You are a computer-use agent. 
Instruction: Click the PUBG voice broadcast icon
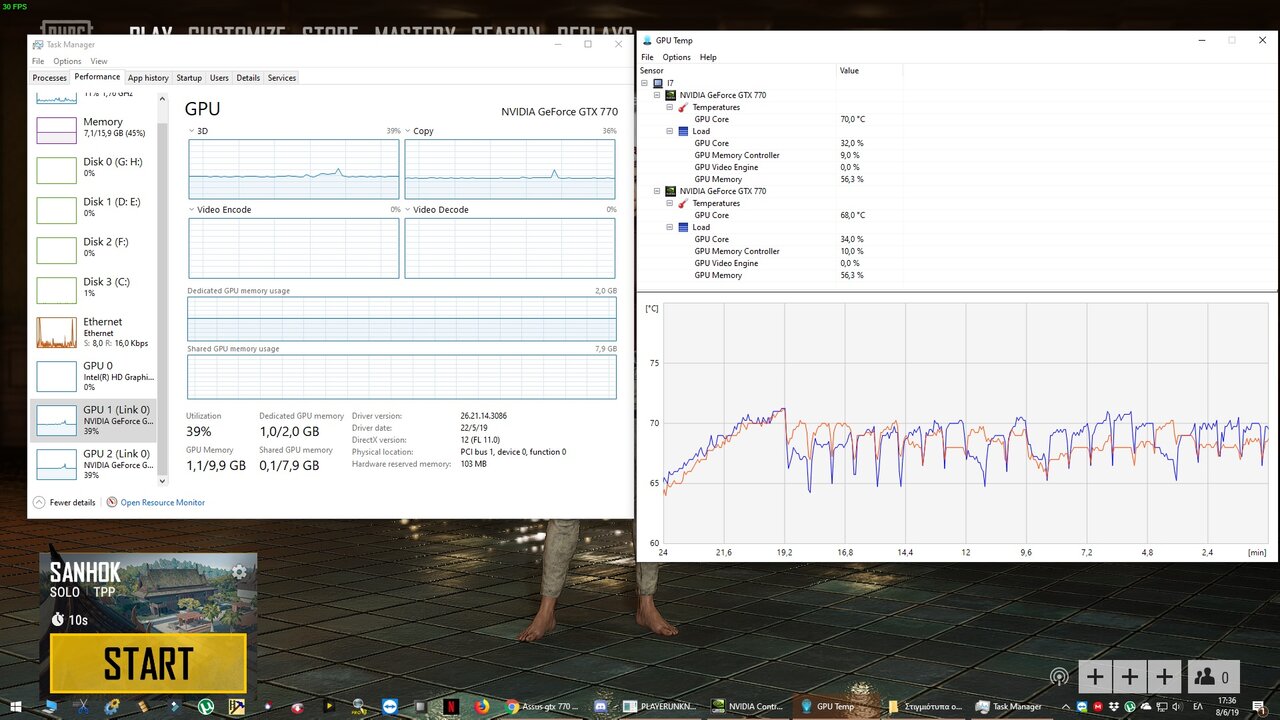pos(1058,677)
